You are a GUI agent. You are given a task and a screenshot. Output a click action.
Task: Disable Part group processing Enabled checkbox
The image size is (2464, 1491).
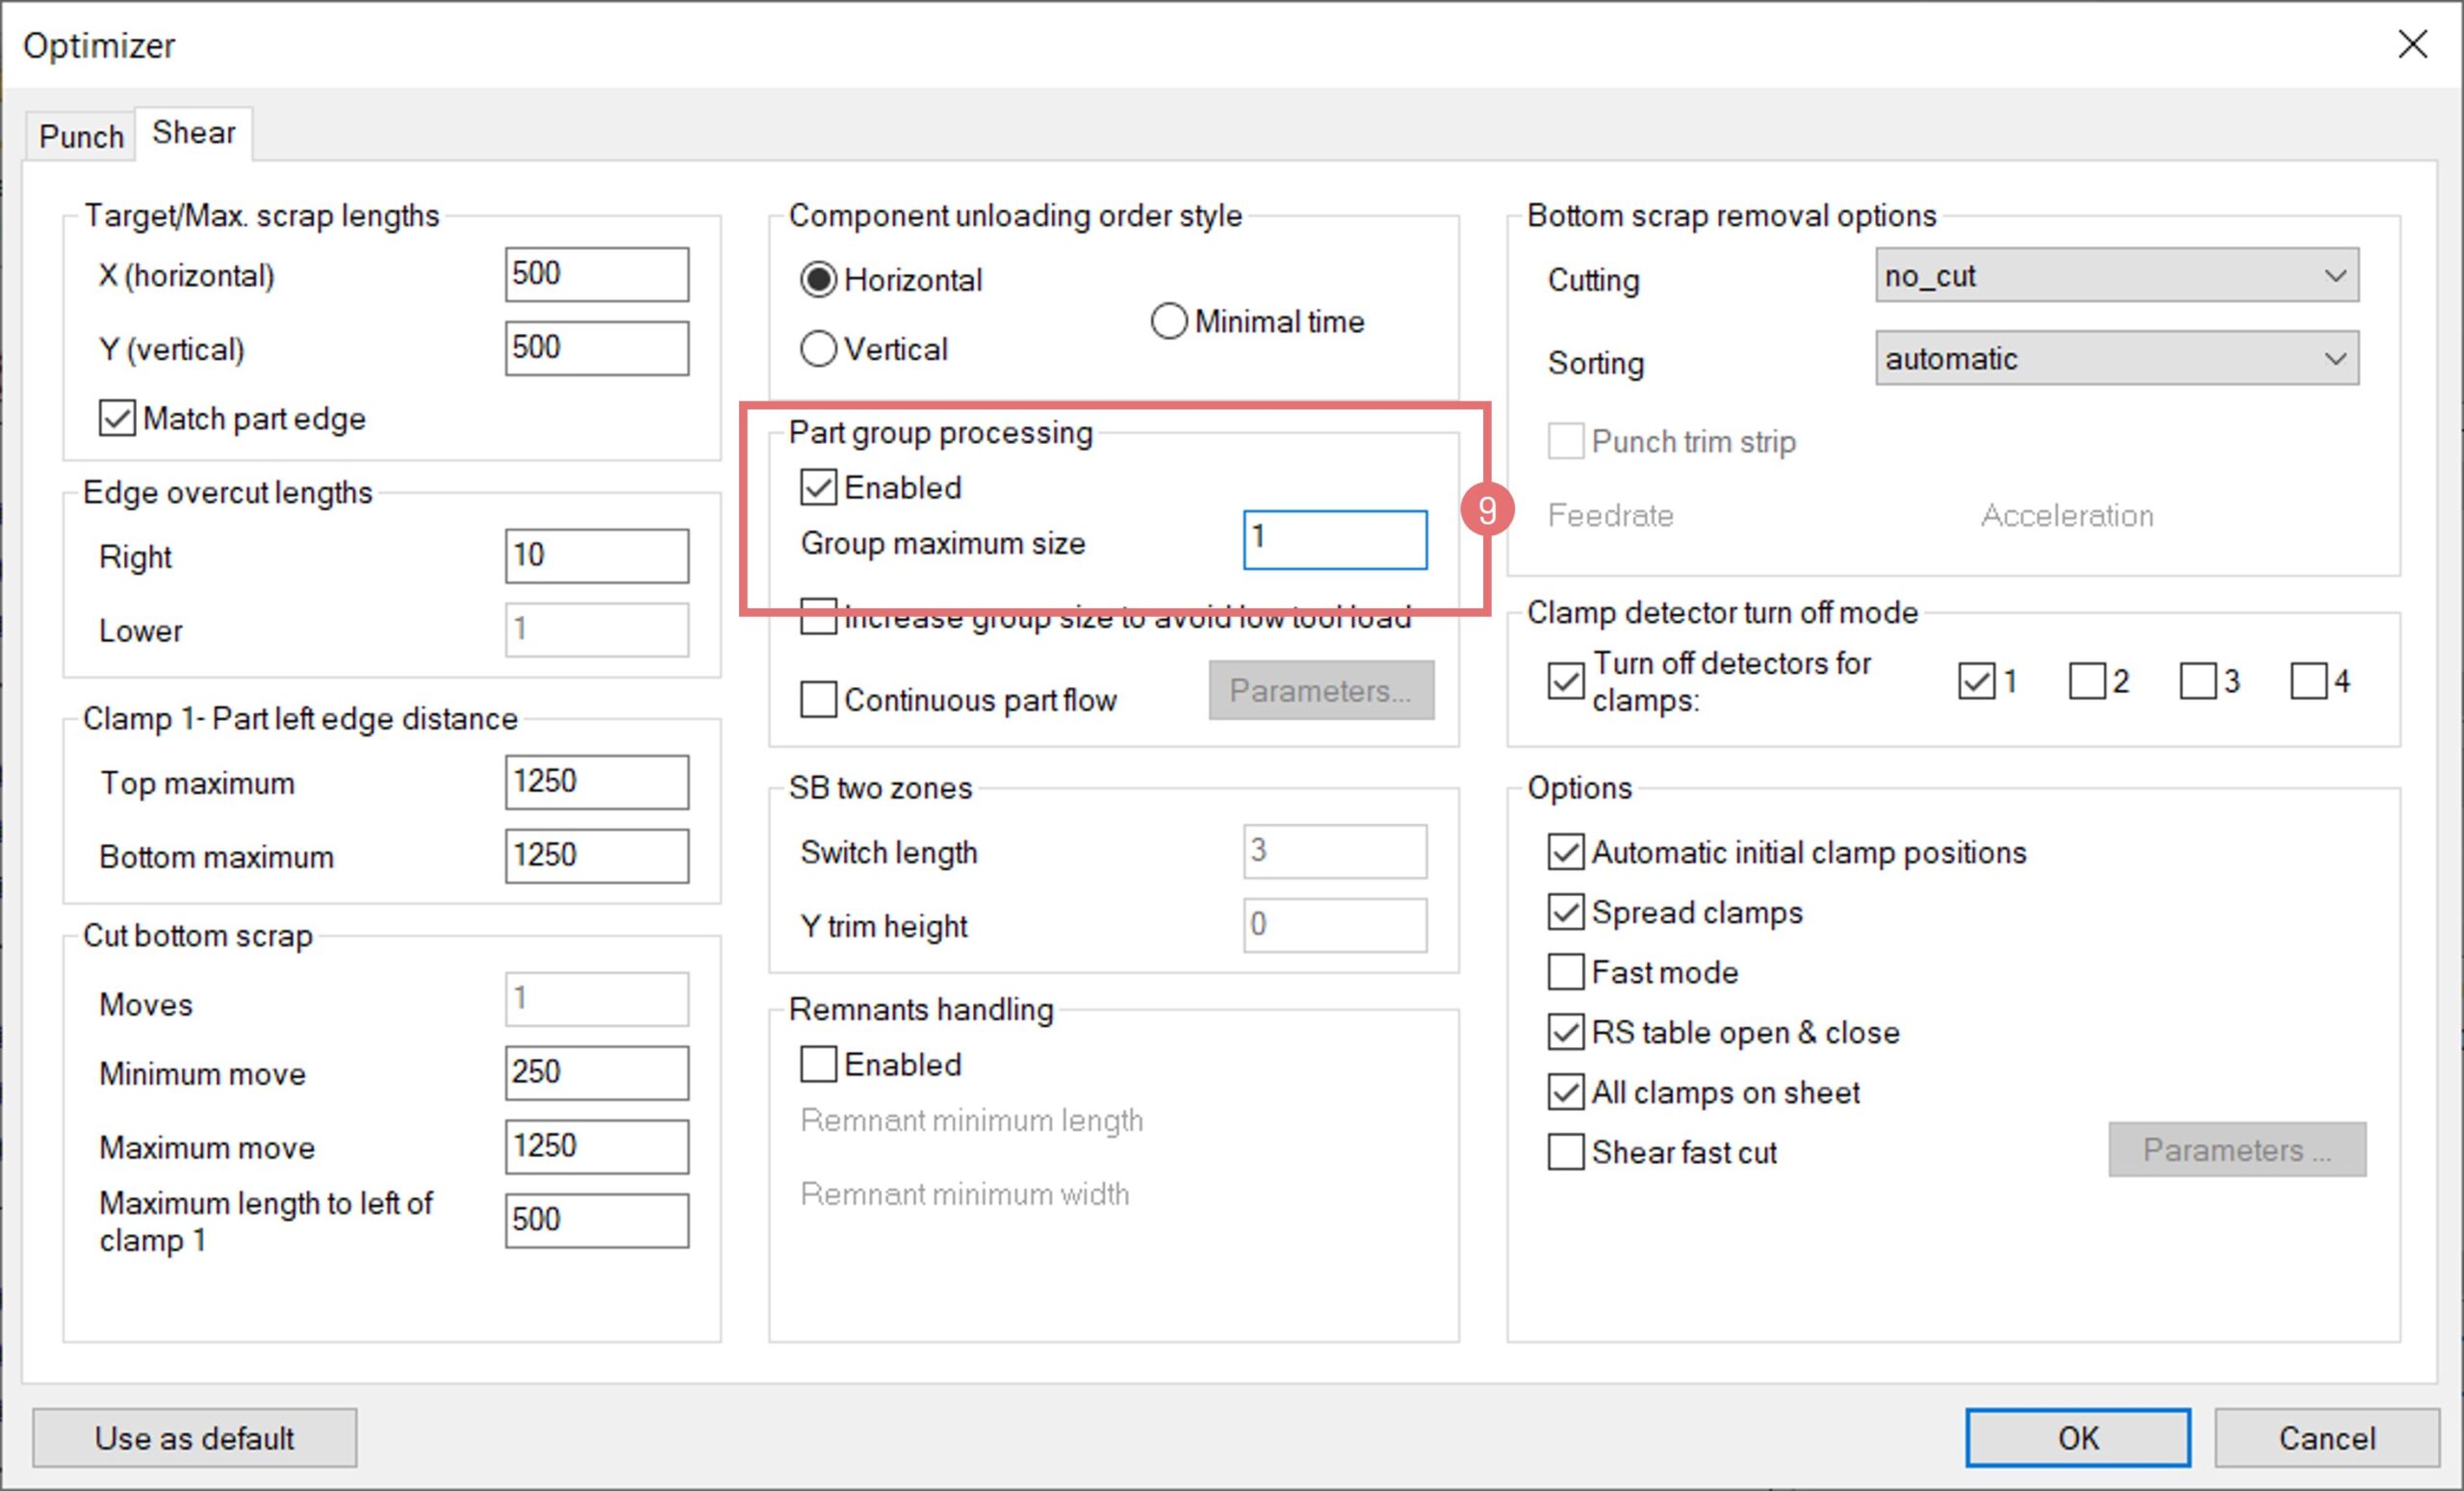(x=818, y=488)
